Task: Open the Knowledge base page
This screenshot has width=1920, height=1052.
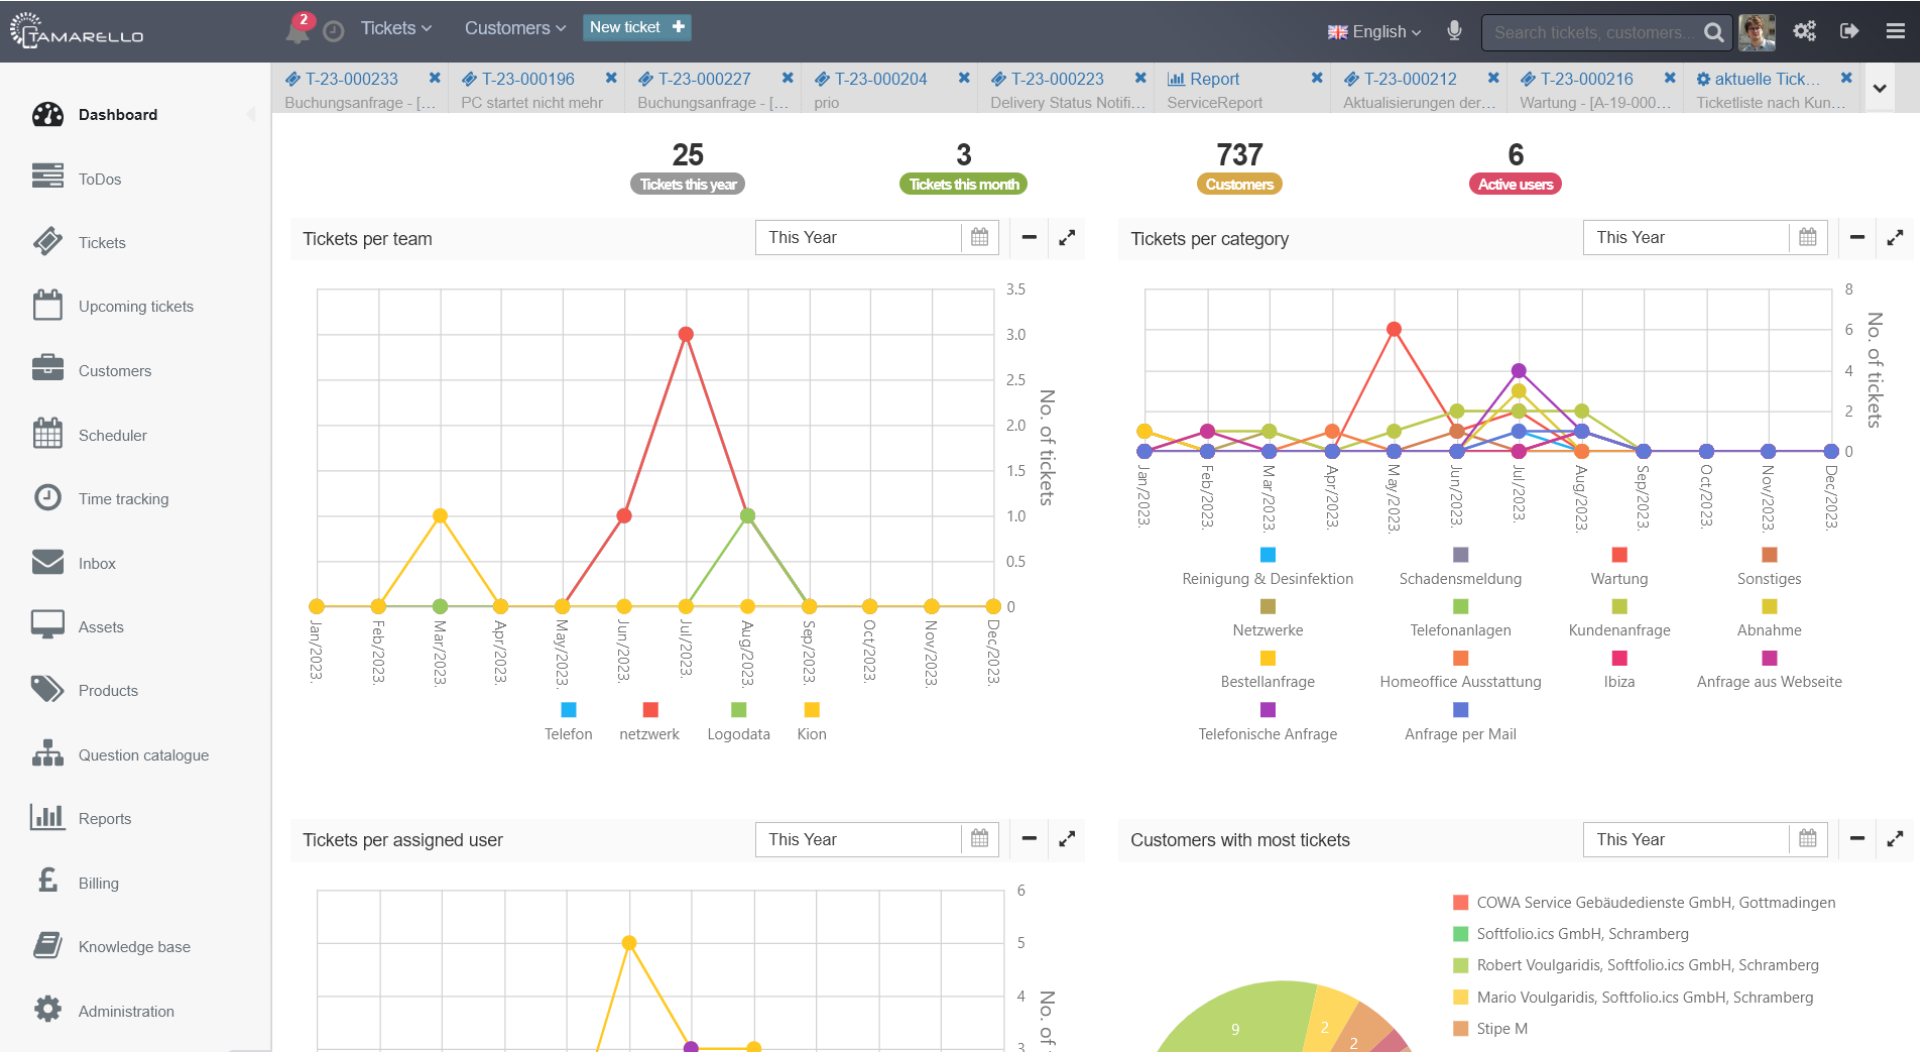Action: coord(135,947)
